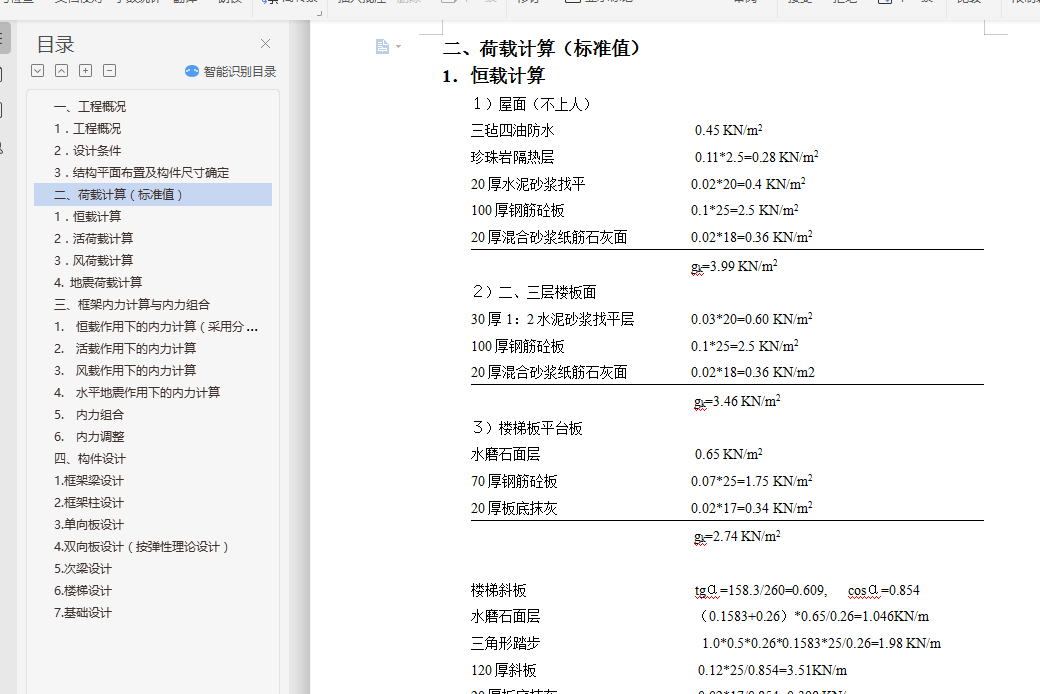Select 3.单向板设计 in outline
Screen dimensions: 1040x694
[89, 524]
